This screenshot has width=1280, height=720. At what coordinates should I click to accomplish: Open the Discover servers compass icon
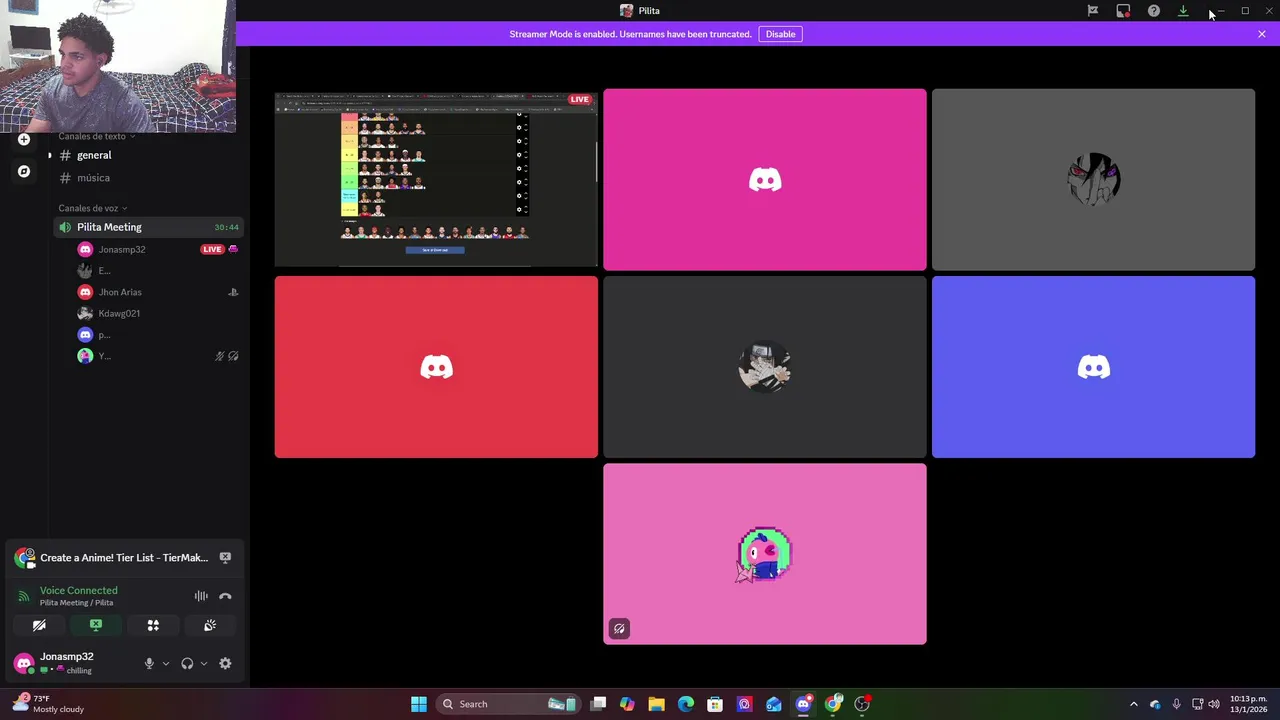24,171
